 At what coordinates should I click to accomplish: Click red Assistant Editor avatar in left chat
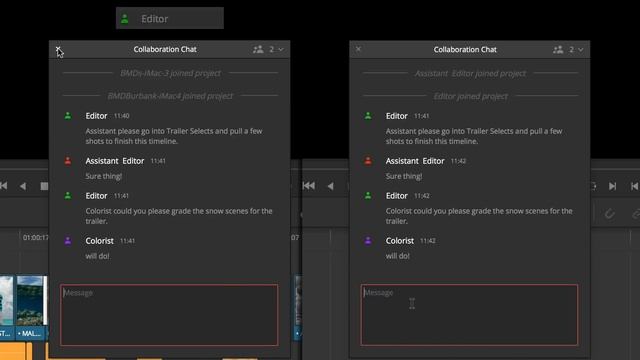point(68,161)
